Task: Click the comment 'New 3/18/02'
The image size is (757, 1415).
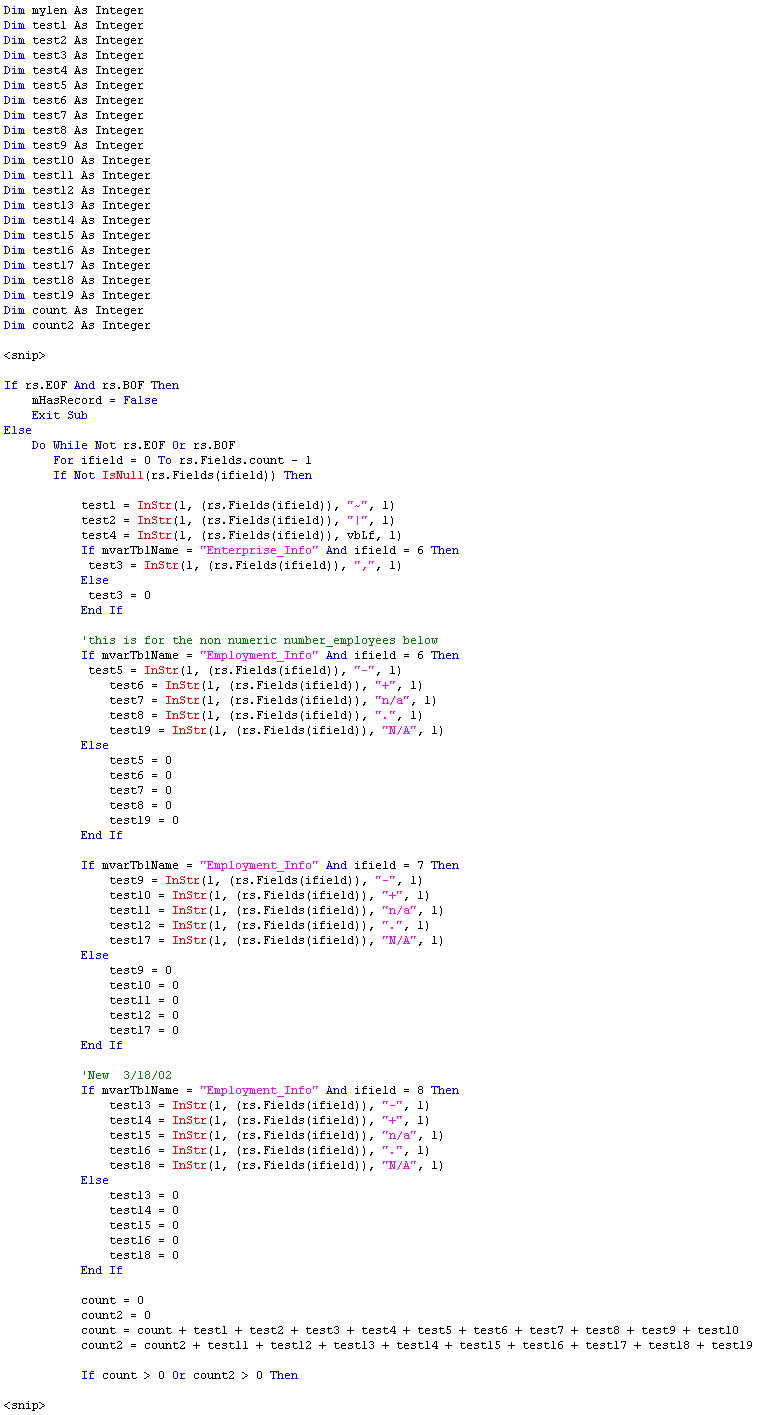Action: tap(127, 1075)
